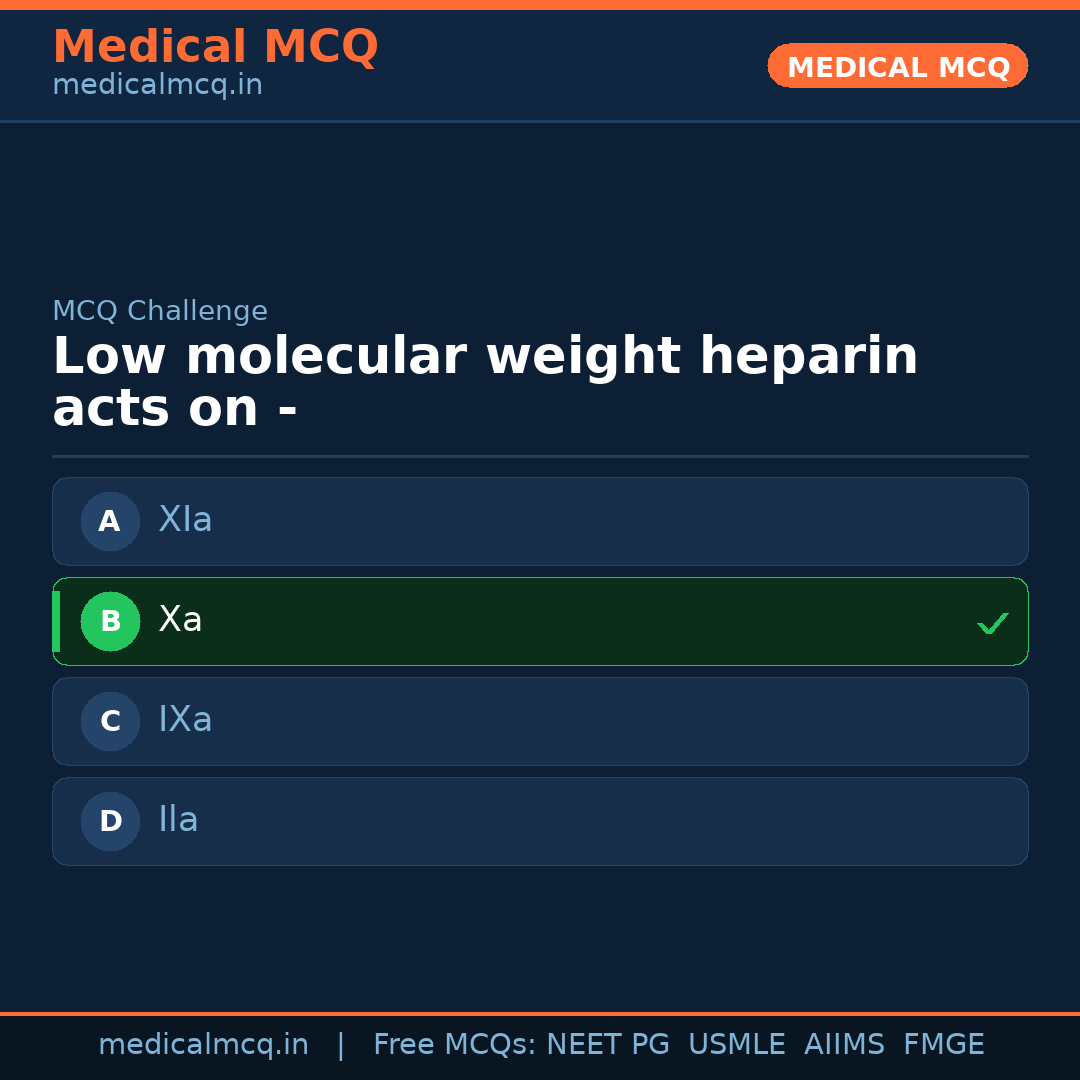Screen dimensions: 1080x1080
Task: Click the orange MEDICAL MCQ badge
Action: click(x=897, y=66)
